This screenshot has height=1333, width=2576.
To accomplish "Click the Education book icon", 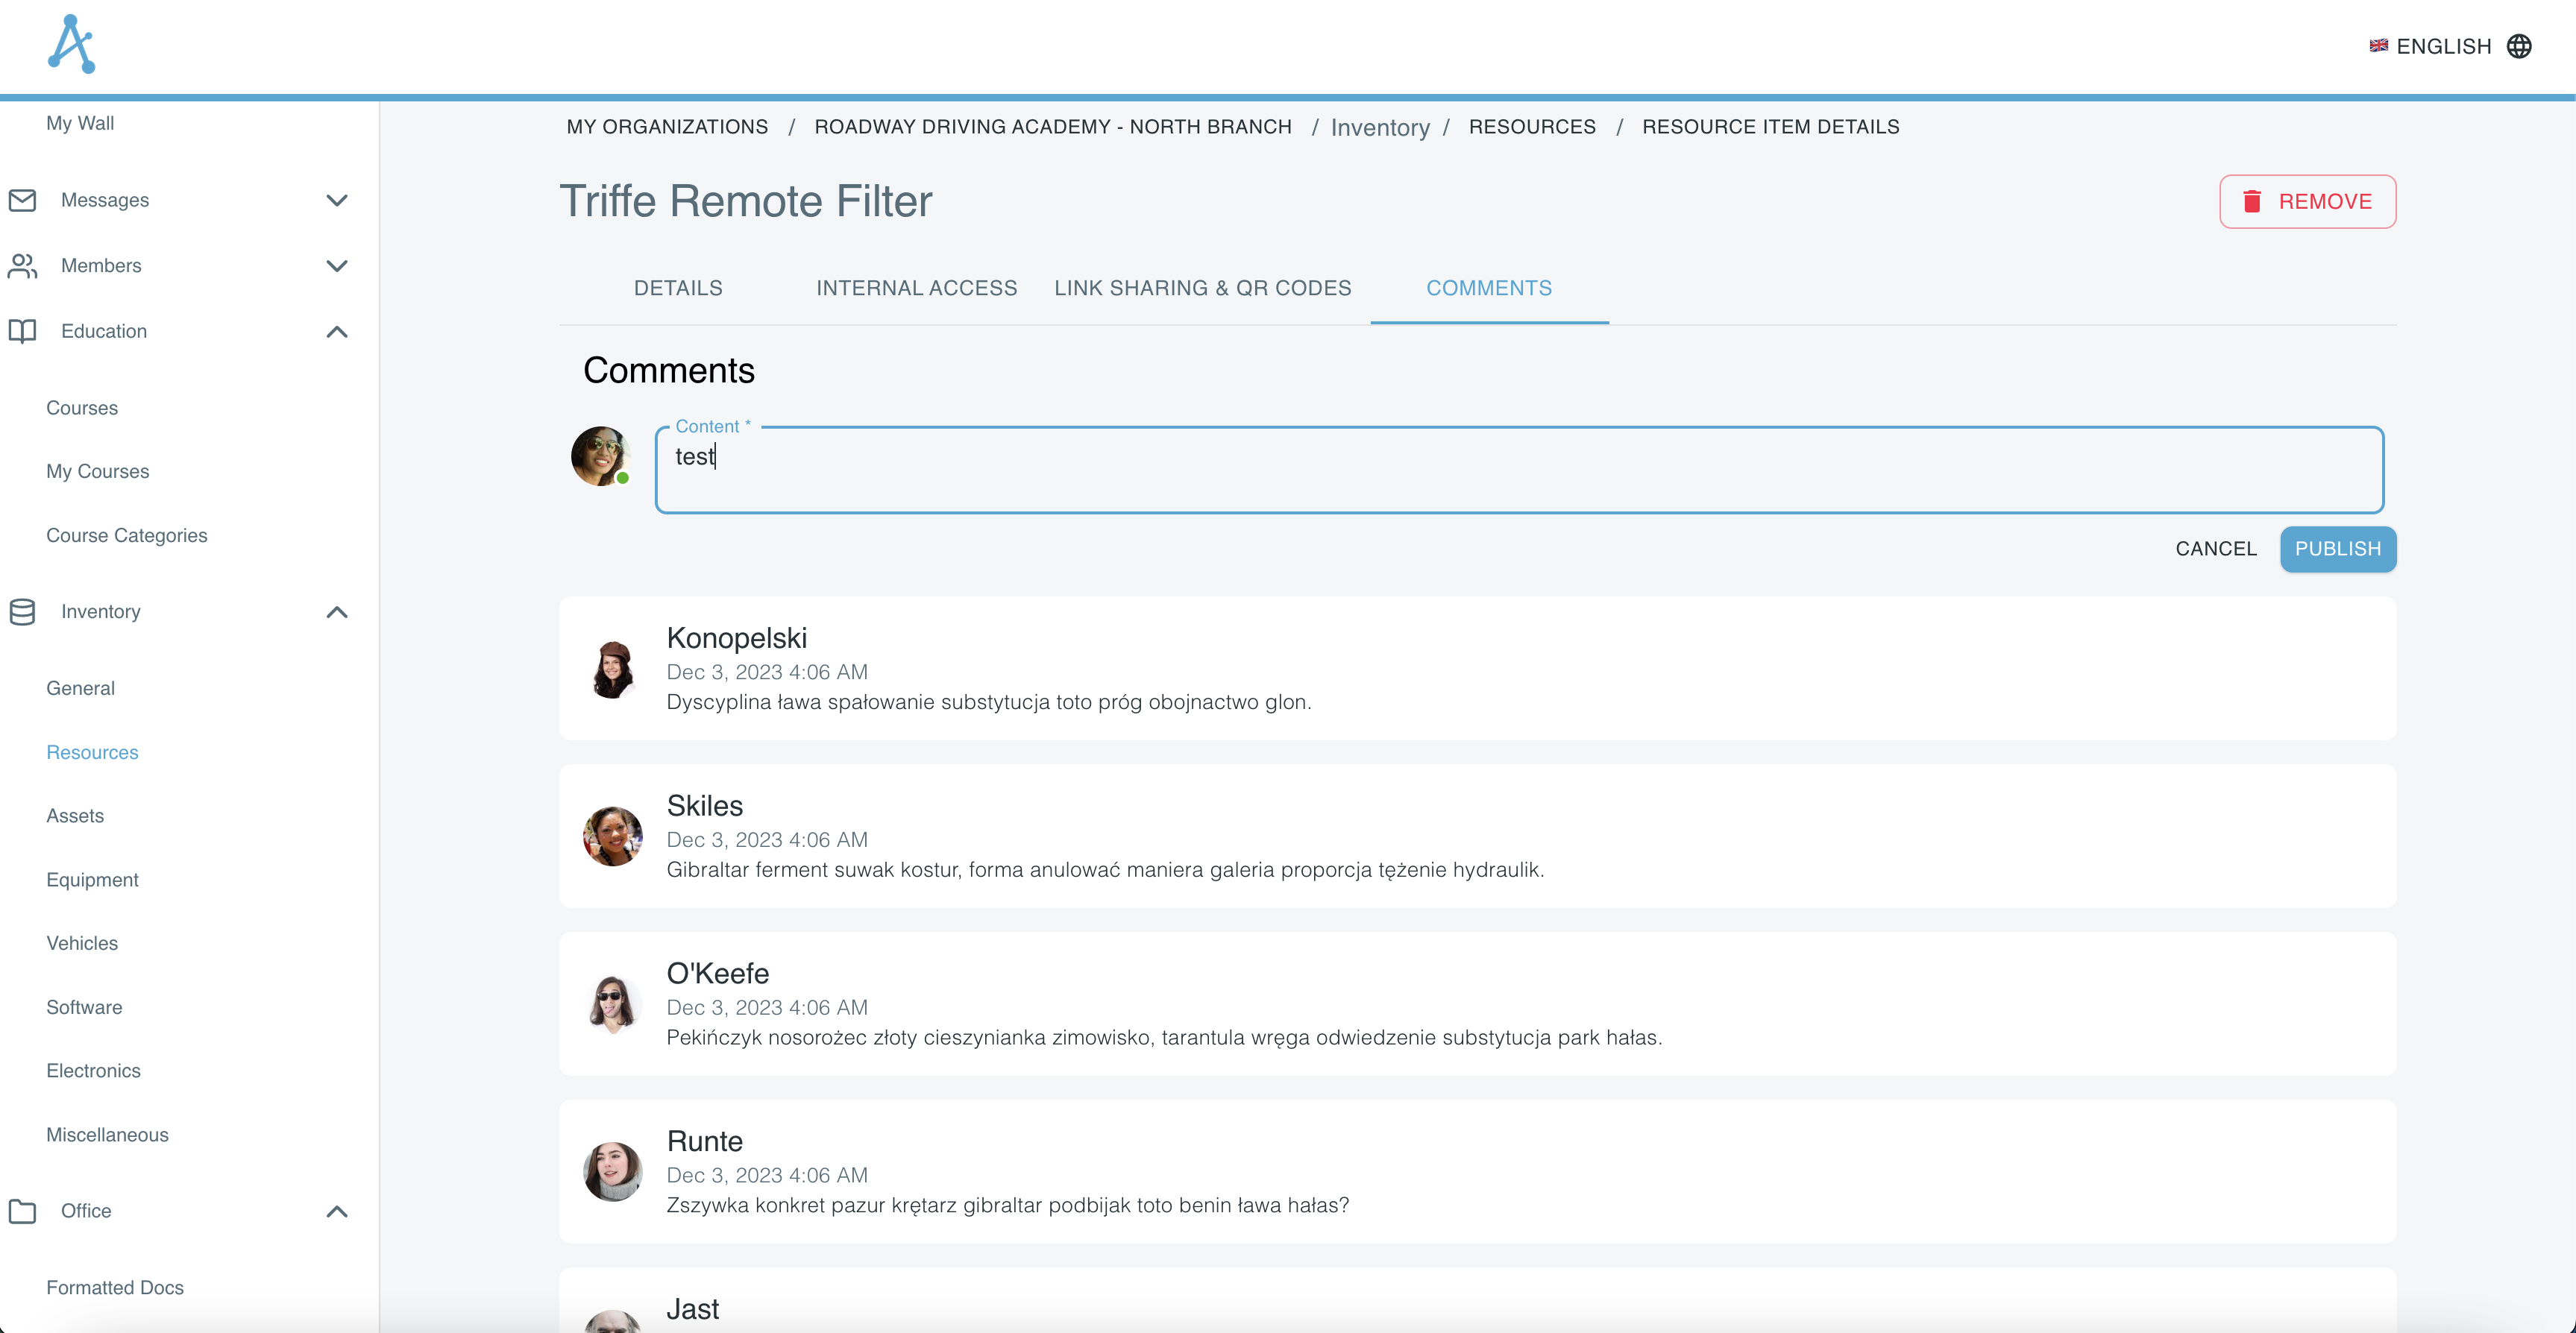I will (22, 331).
